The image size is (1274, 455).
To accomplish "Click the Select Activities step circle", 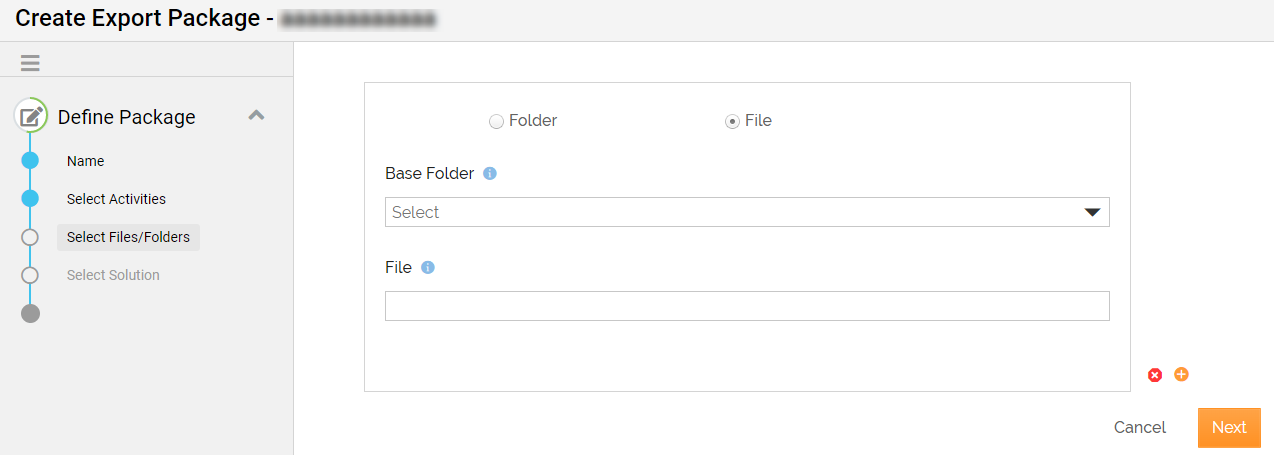I will (30, 198).
